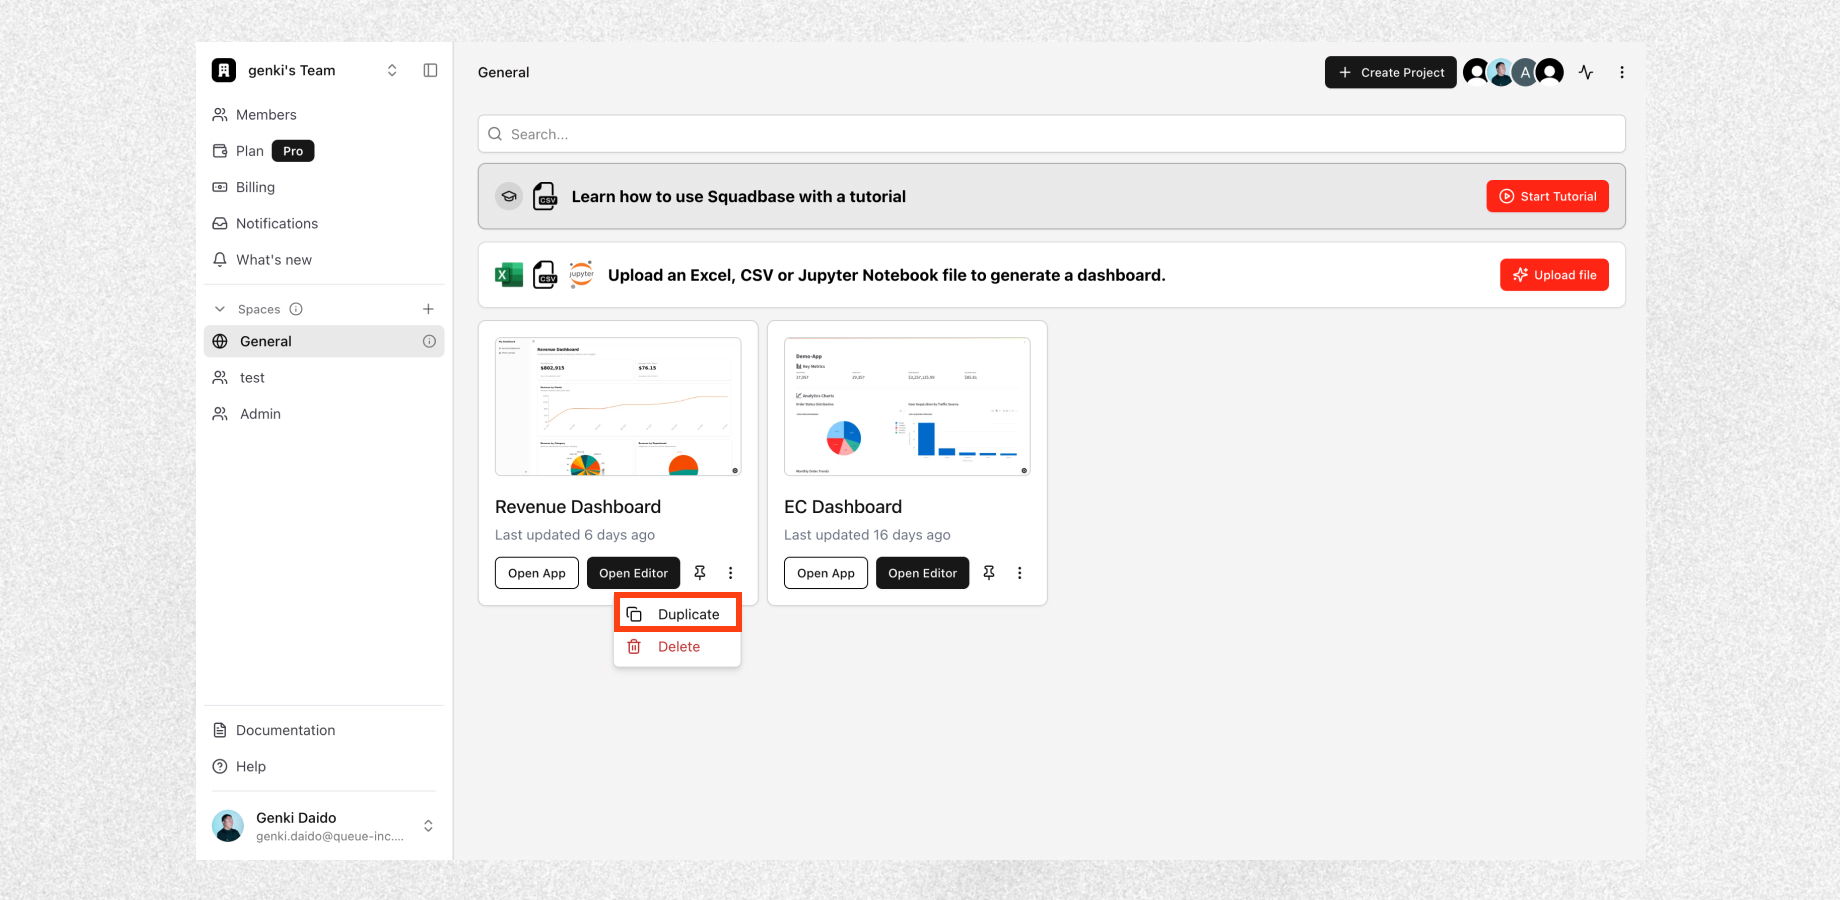Choose Duplicate from the context menu
Image resolution: width=1840 pixels, height=900 pixels.
(x=678, y=614)
